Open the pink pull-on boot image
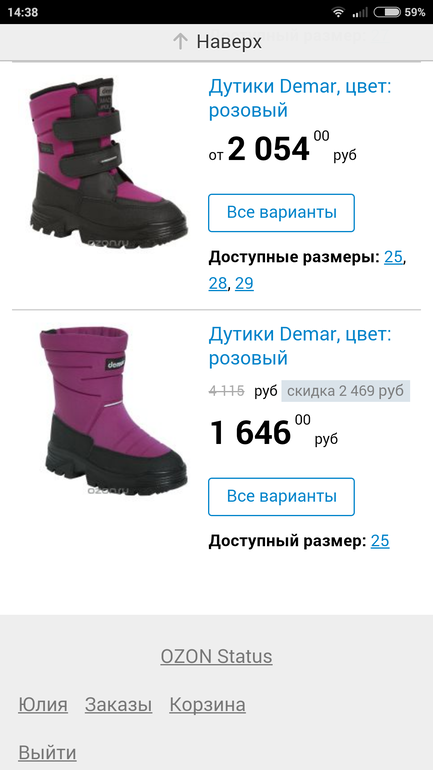Image resolution: width=433 pixels, height=770 pixels. (x=113, y=411)
